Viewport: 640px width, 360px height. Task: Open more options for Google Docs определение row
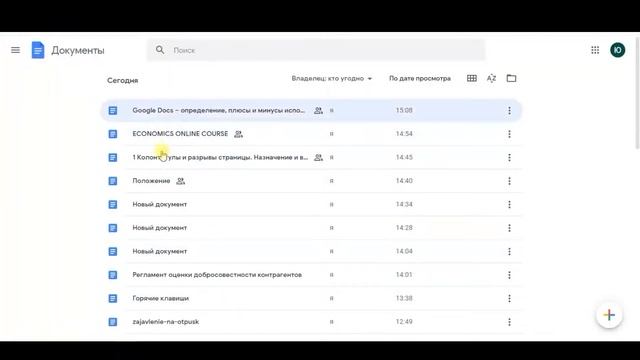pos(509,111)
